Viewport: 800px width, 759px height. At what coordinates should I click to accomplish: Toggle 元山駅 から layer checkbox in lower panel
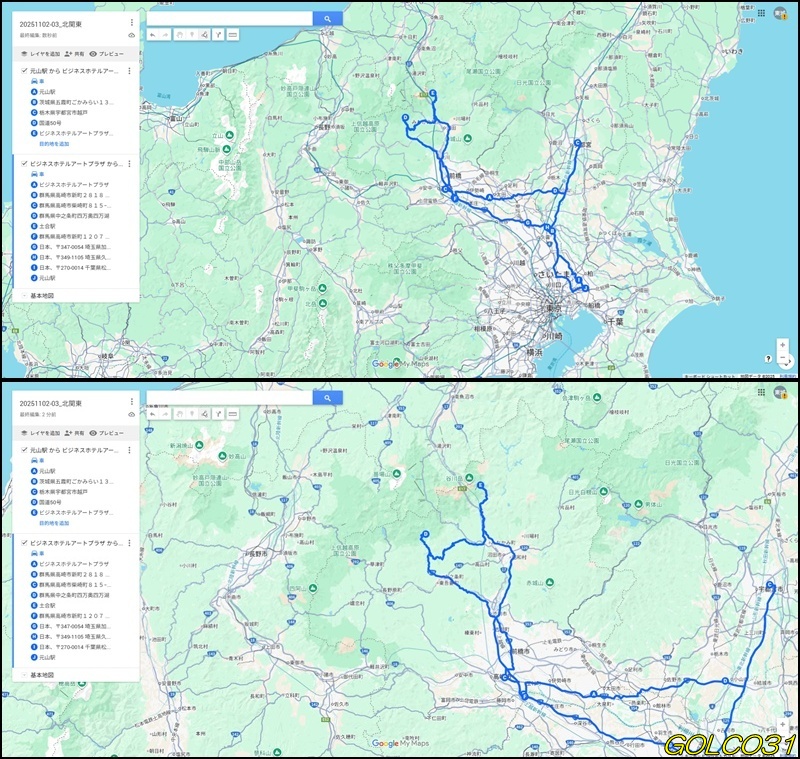[x=24, y=451]
